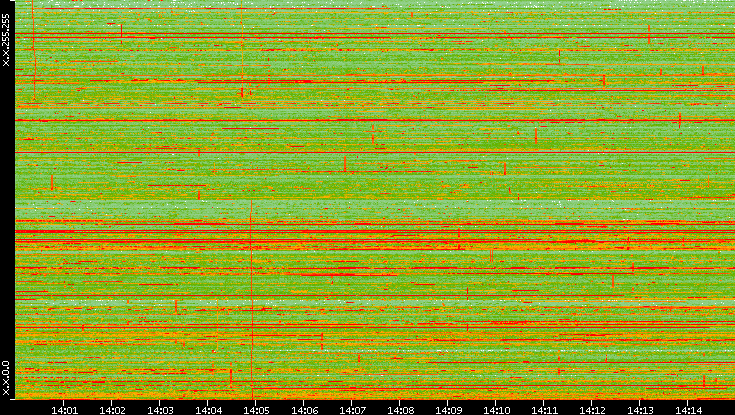Select the 14:04 tick label

pyautogui.click(x=208, y=410)
